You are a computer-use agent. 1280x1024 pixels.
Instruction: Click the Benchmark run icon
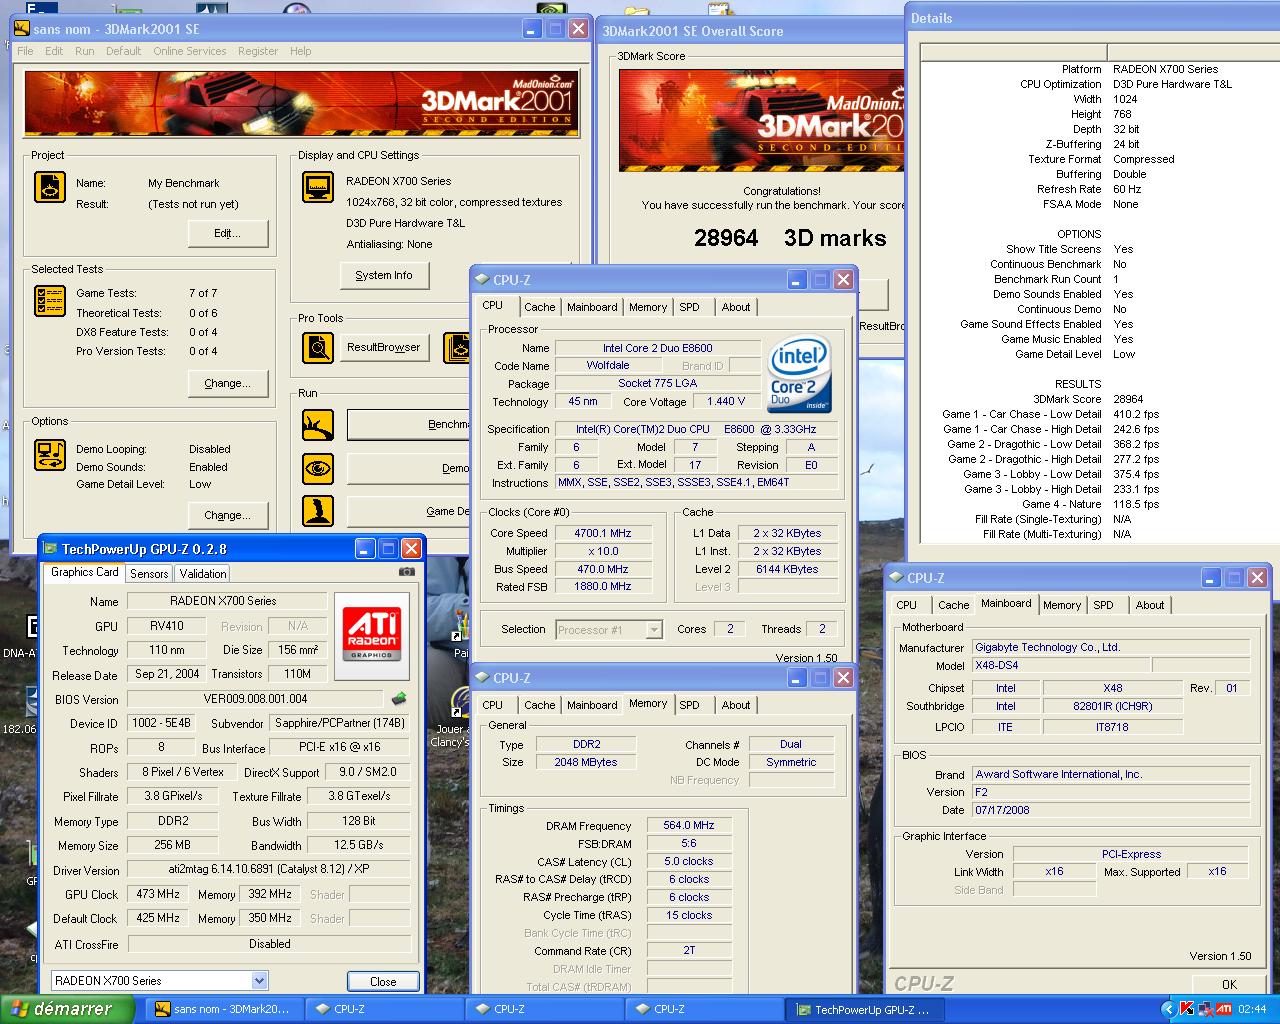[318, 424]
